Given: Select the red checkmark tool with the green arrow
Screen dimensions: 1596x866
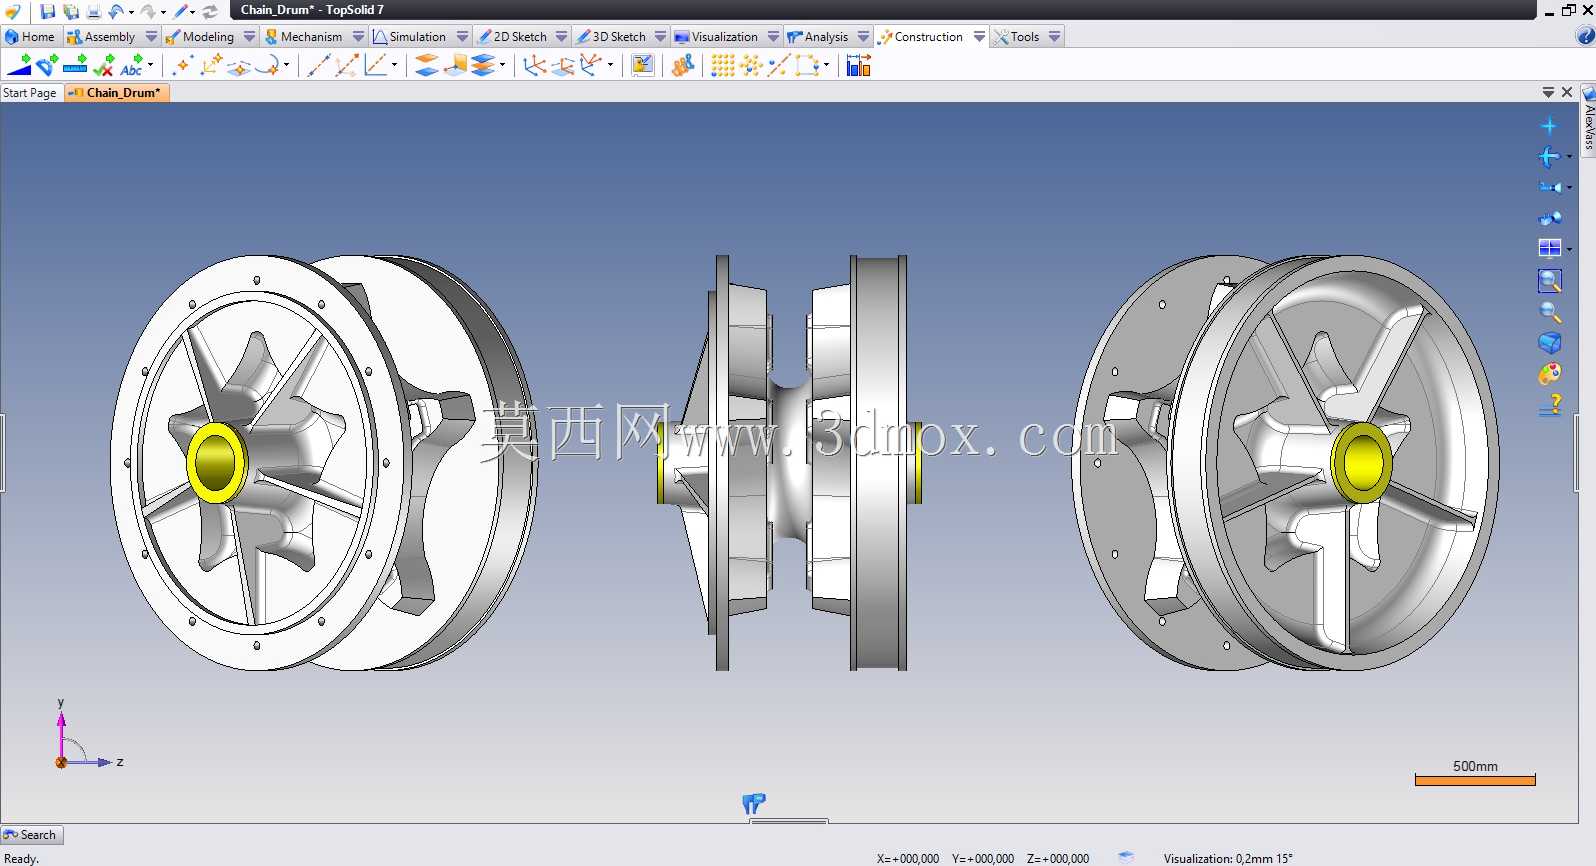Looking at the screenshot, I should pos(103,66).
